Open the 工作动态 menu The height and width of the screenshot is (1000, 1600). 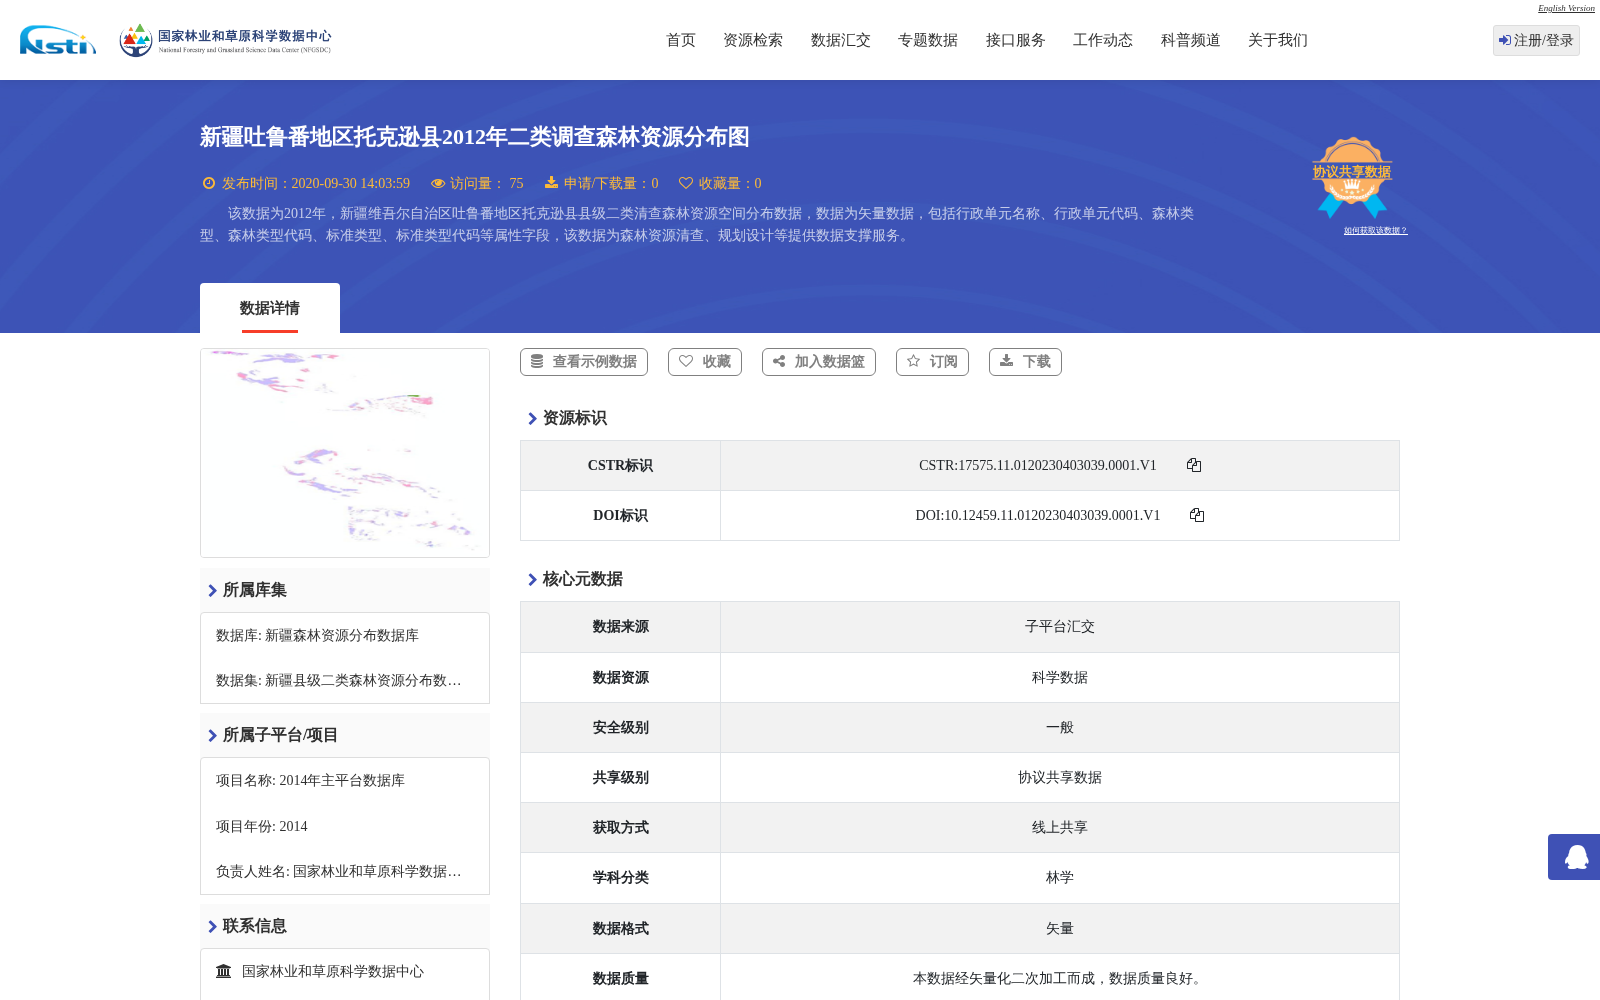click(1103, 40)
